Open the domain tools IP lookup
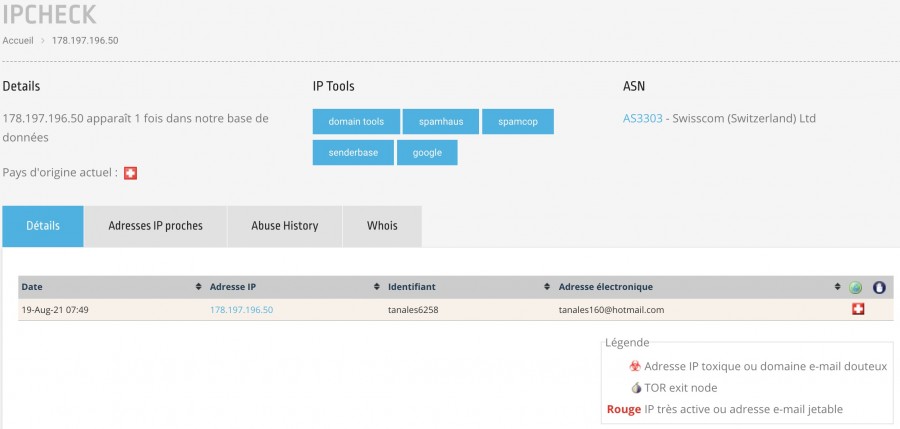 tap(356, 122)
